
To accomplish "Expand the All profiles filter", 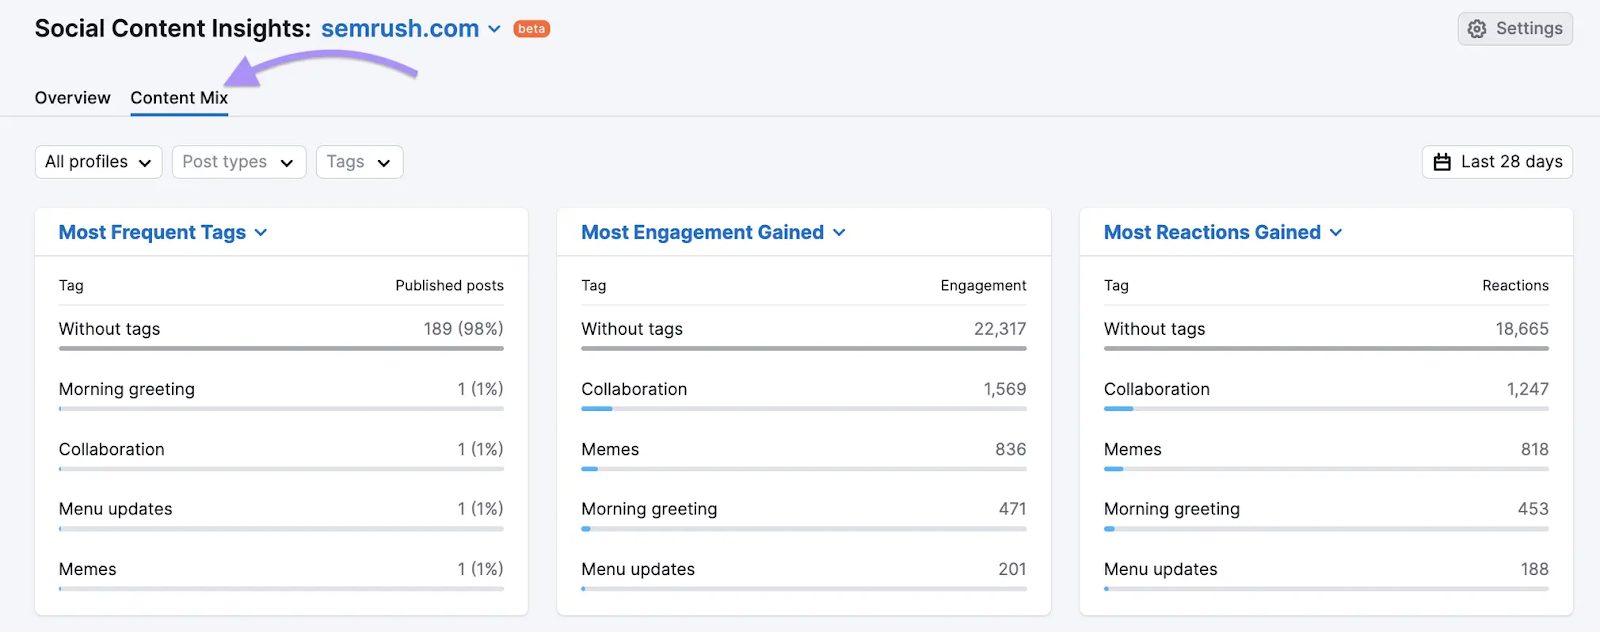I will click(x=98, y=162).
